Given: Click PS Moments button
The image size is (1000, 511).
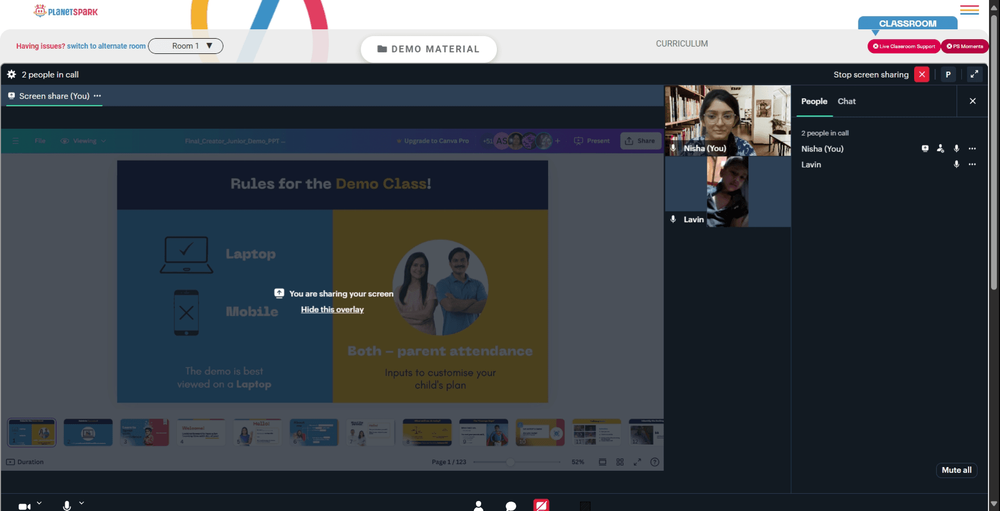Looking at the screenshot, I should tap(965, 46).
